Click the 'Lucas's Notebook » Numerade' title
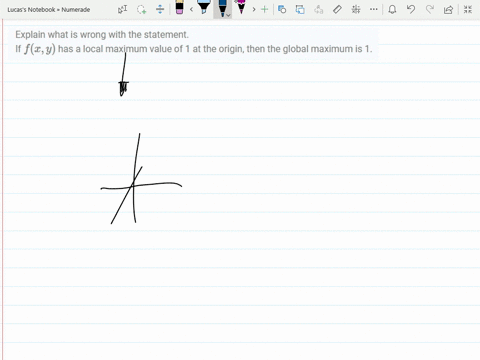Viewport: 480px width, 360px height. coord(49,10)
